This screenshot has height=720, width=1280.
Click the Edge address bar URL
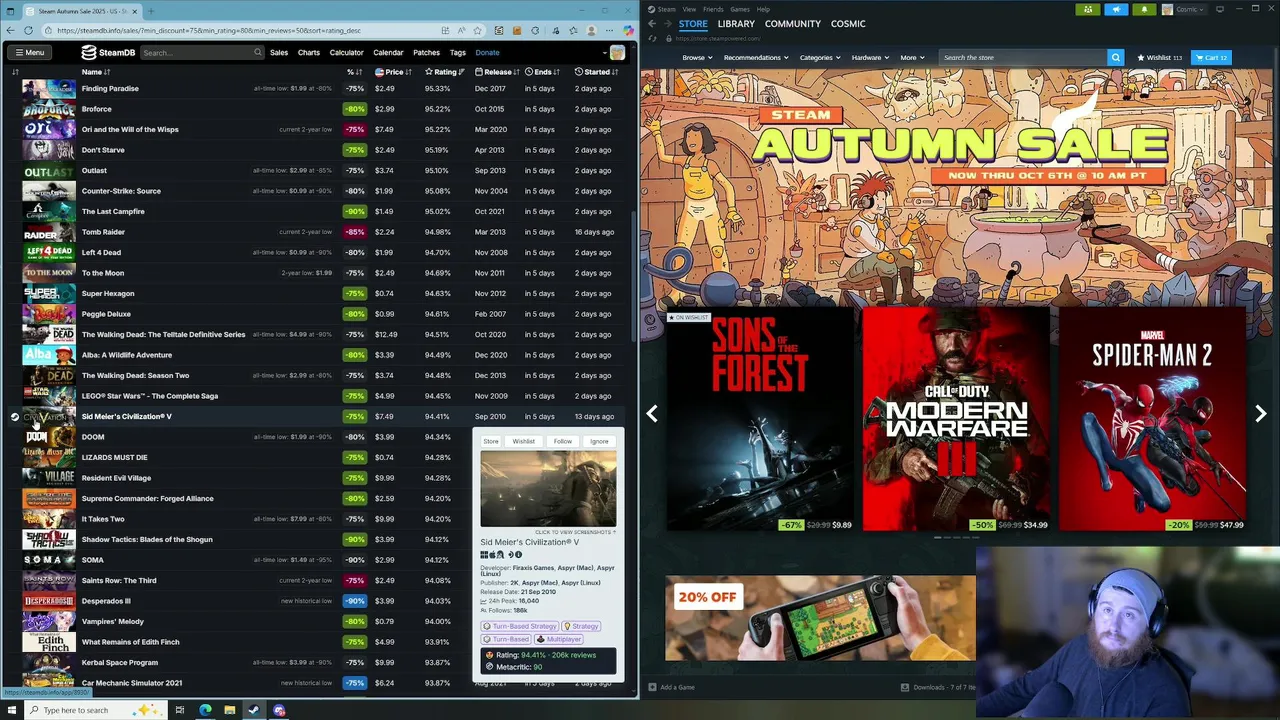[209, 30]
